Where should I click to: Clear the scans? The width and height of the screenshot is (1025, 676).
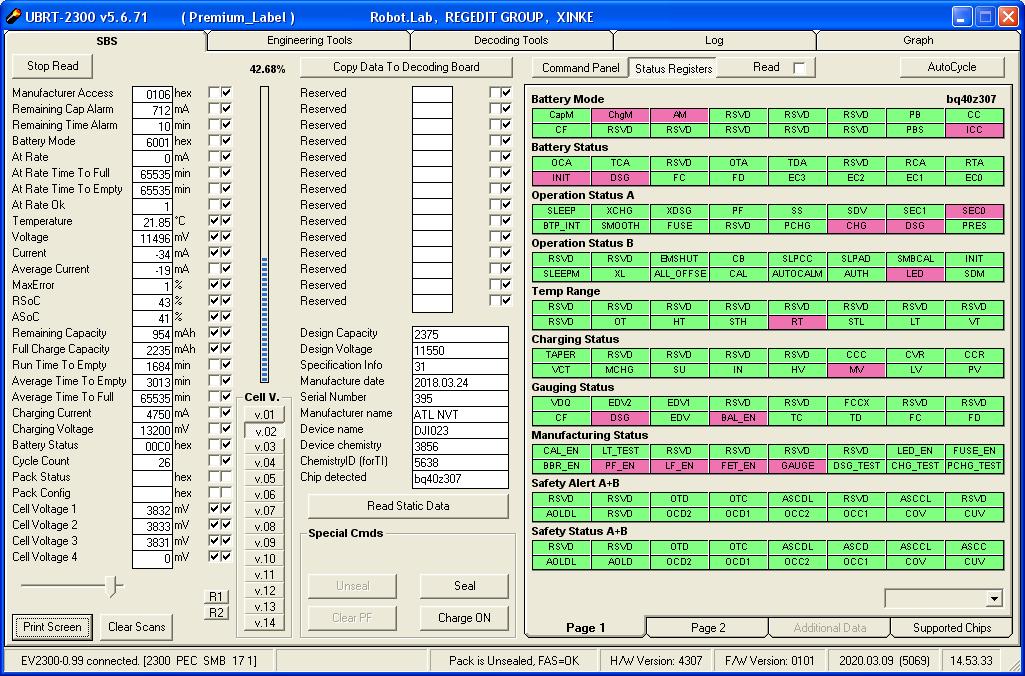(137, 627)
